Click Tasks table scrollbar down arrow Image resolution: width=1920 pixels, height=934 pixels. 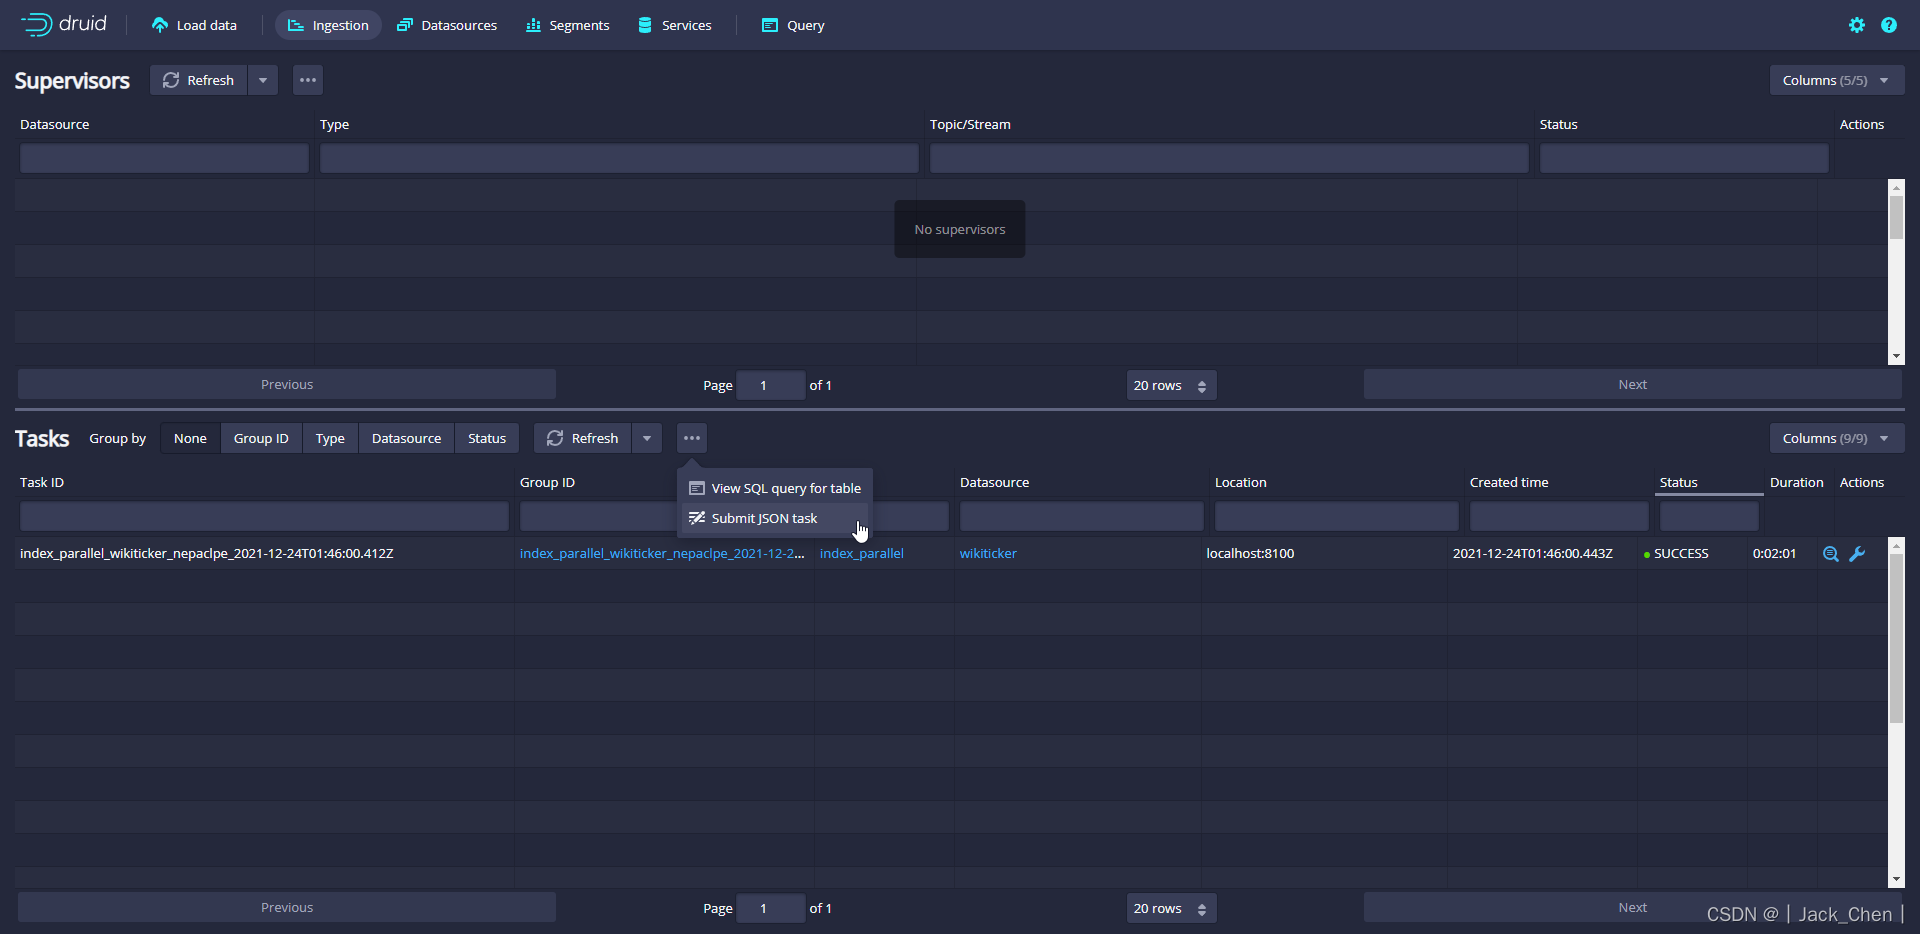pyautogui.click(x=1896, y=880)
